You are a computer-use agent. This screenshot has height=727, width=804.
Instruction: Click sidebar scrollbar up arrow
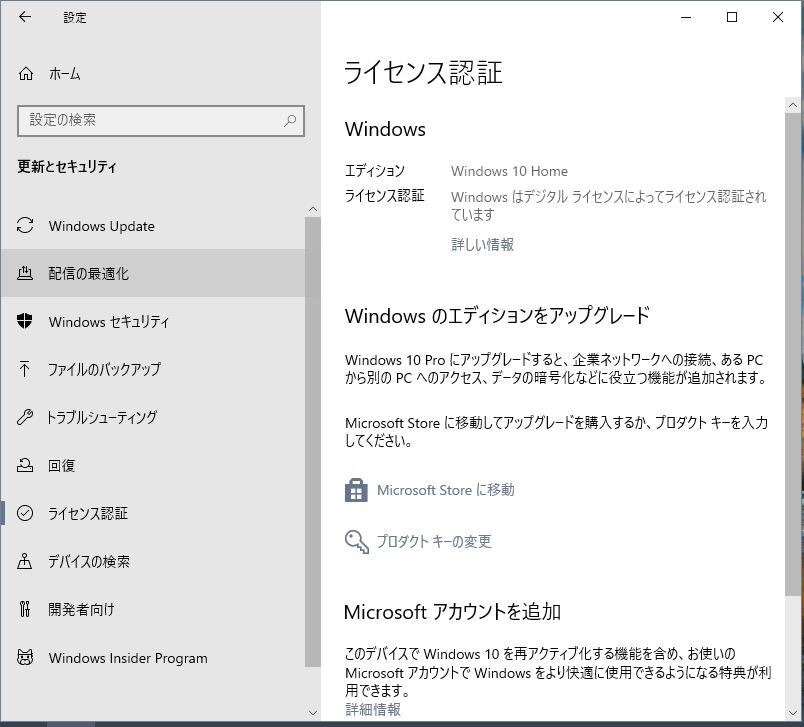(313, 209)
